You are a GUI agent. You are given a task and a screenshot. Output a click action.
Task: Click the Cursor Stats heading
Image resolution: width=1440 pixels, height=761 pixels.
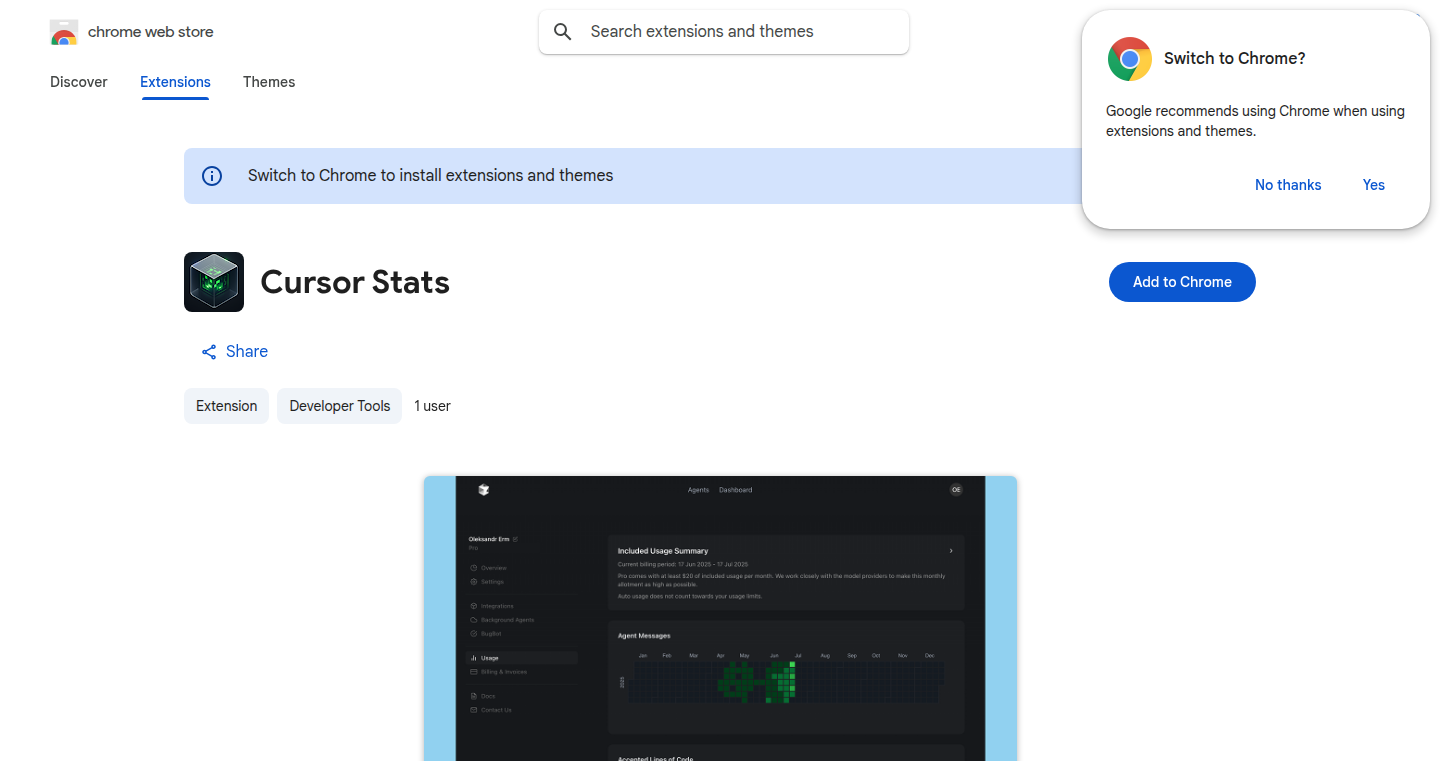pos(355,282)
